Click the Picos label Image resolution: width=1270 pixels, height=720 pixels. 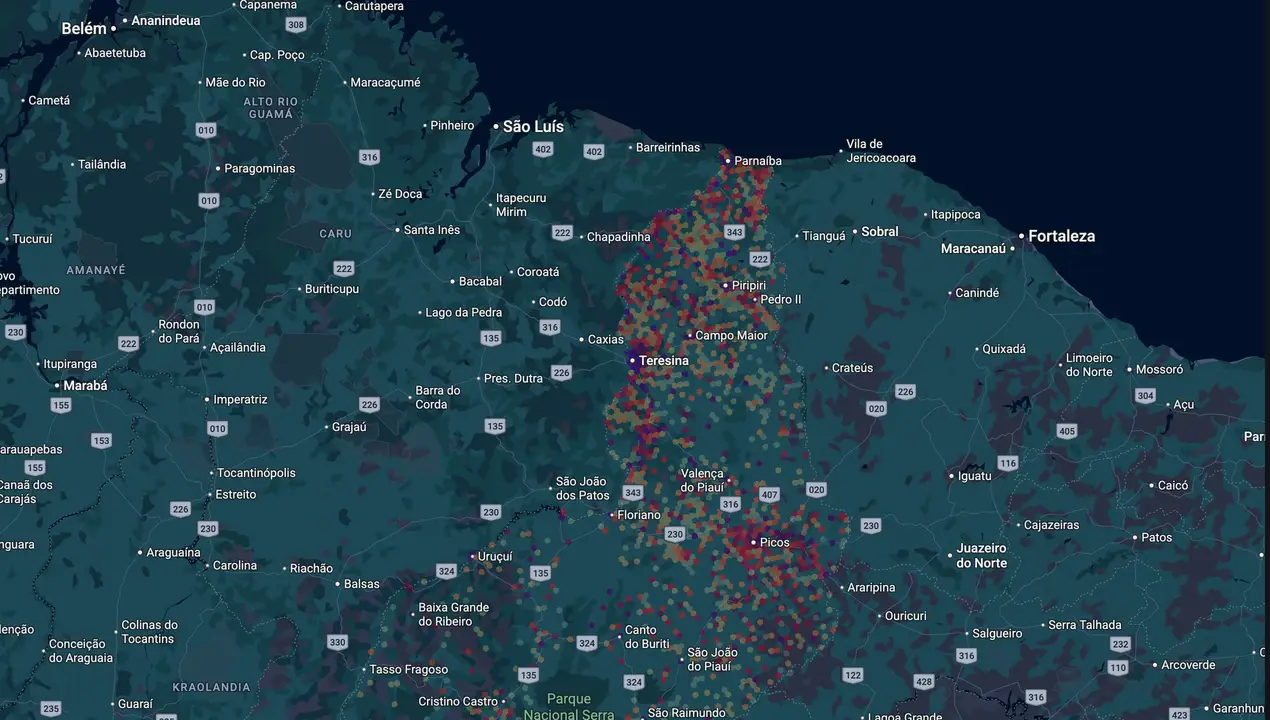pos(775,543)
